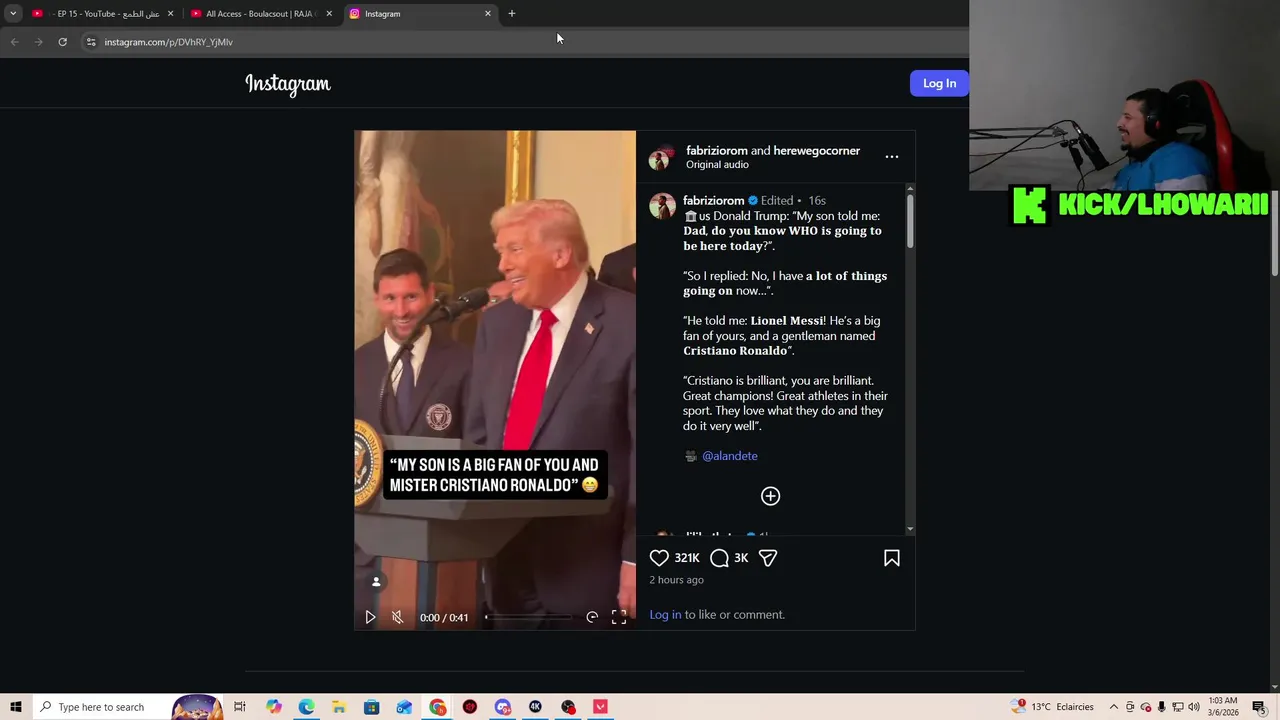Open Outlook from the taskbar
Viewport: 1280px width, 720px height.
point(404,707)
